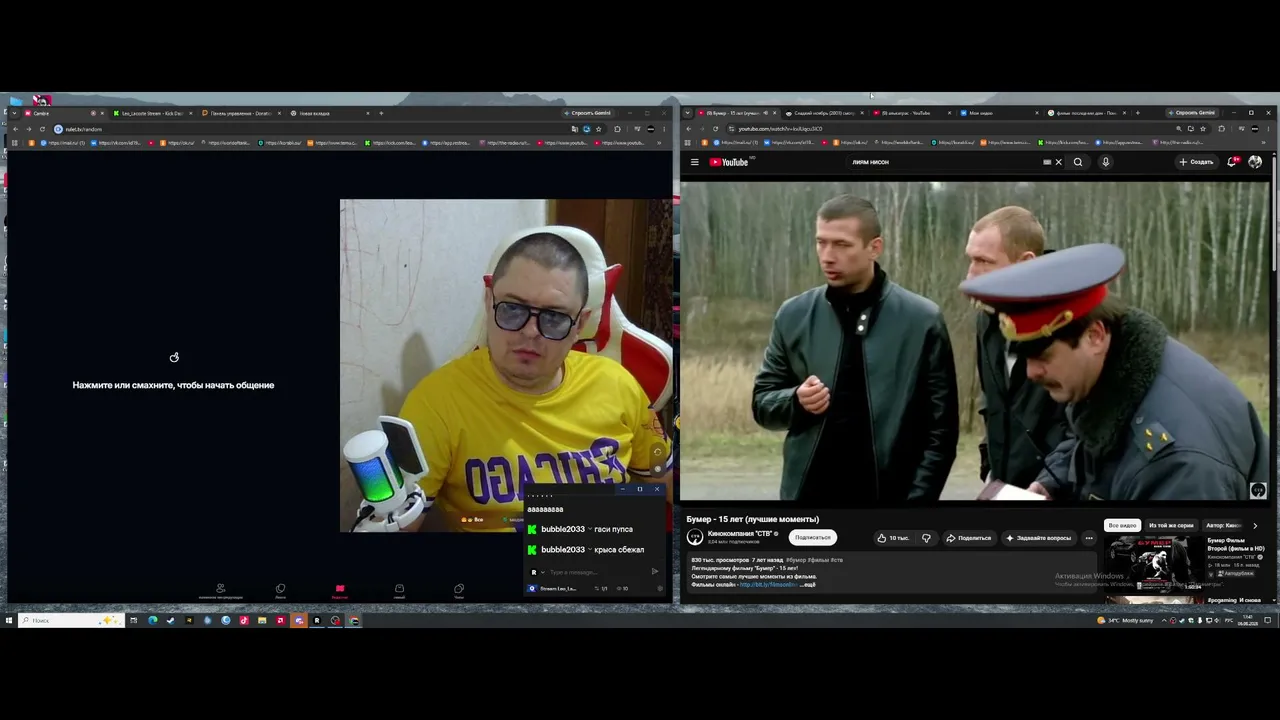
Task: Select the Из той же серии chip
Action: 1171,525
